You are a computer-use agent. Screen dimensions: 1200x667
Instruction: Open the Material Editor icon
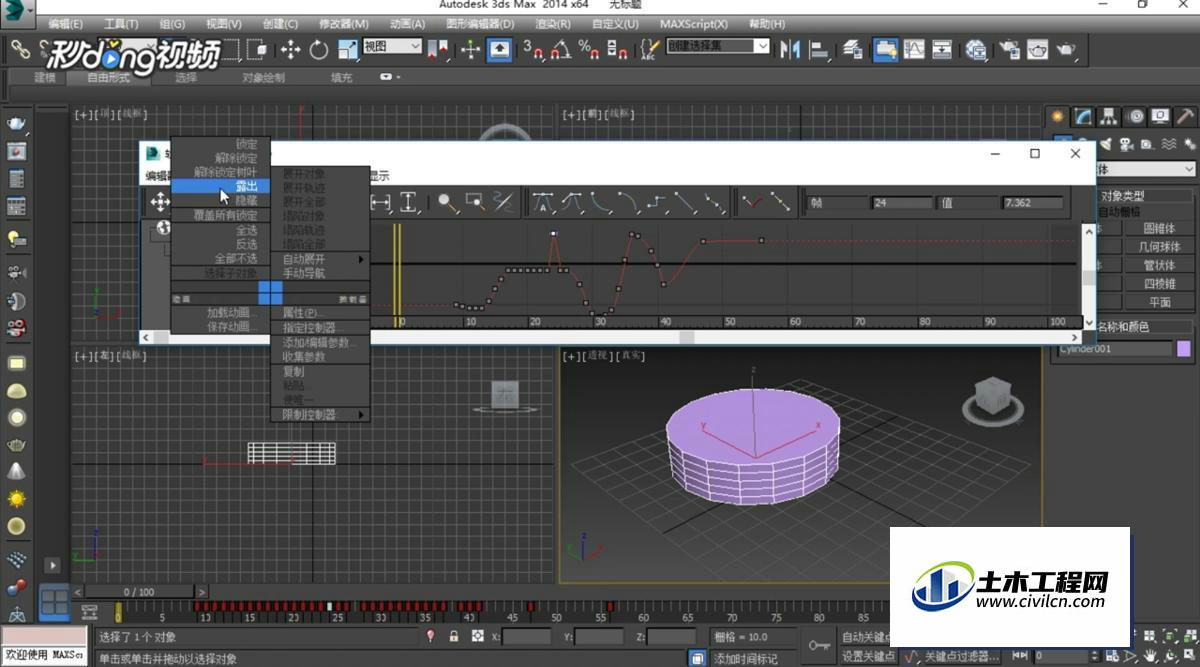(976, 48)
